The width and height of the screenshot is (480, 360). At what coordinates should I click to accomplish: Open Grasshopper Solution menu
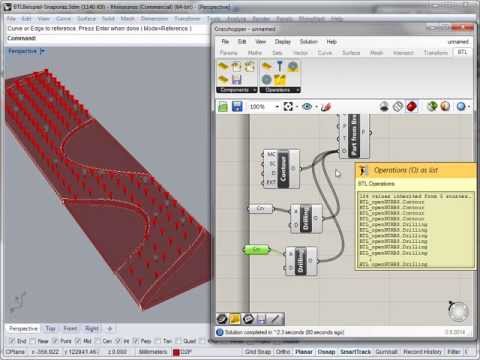309,42
